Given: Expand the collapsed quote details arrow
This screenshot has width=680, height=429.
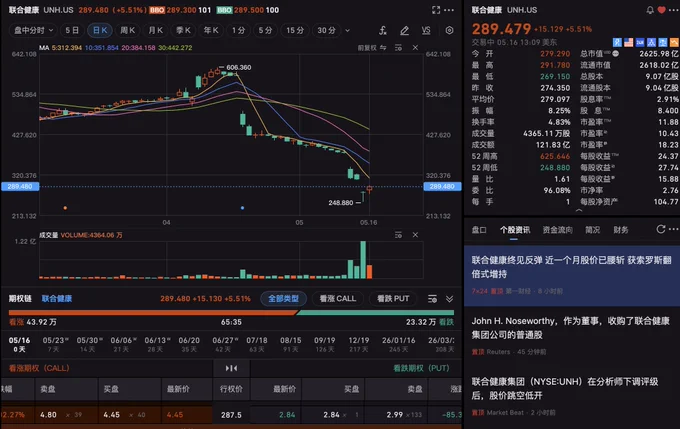Looking at the screenshot, I should point(579,211).
